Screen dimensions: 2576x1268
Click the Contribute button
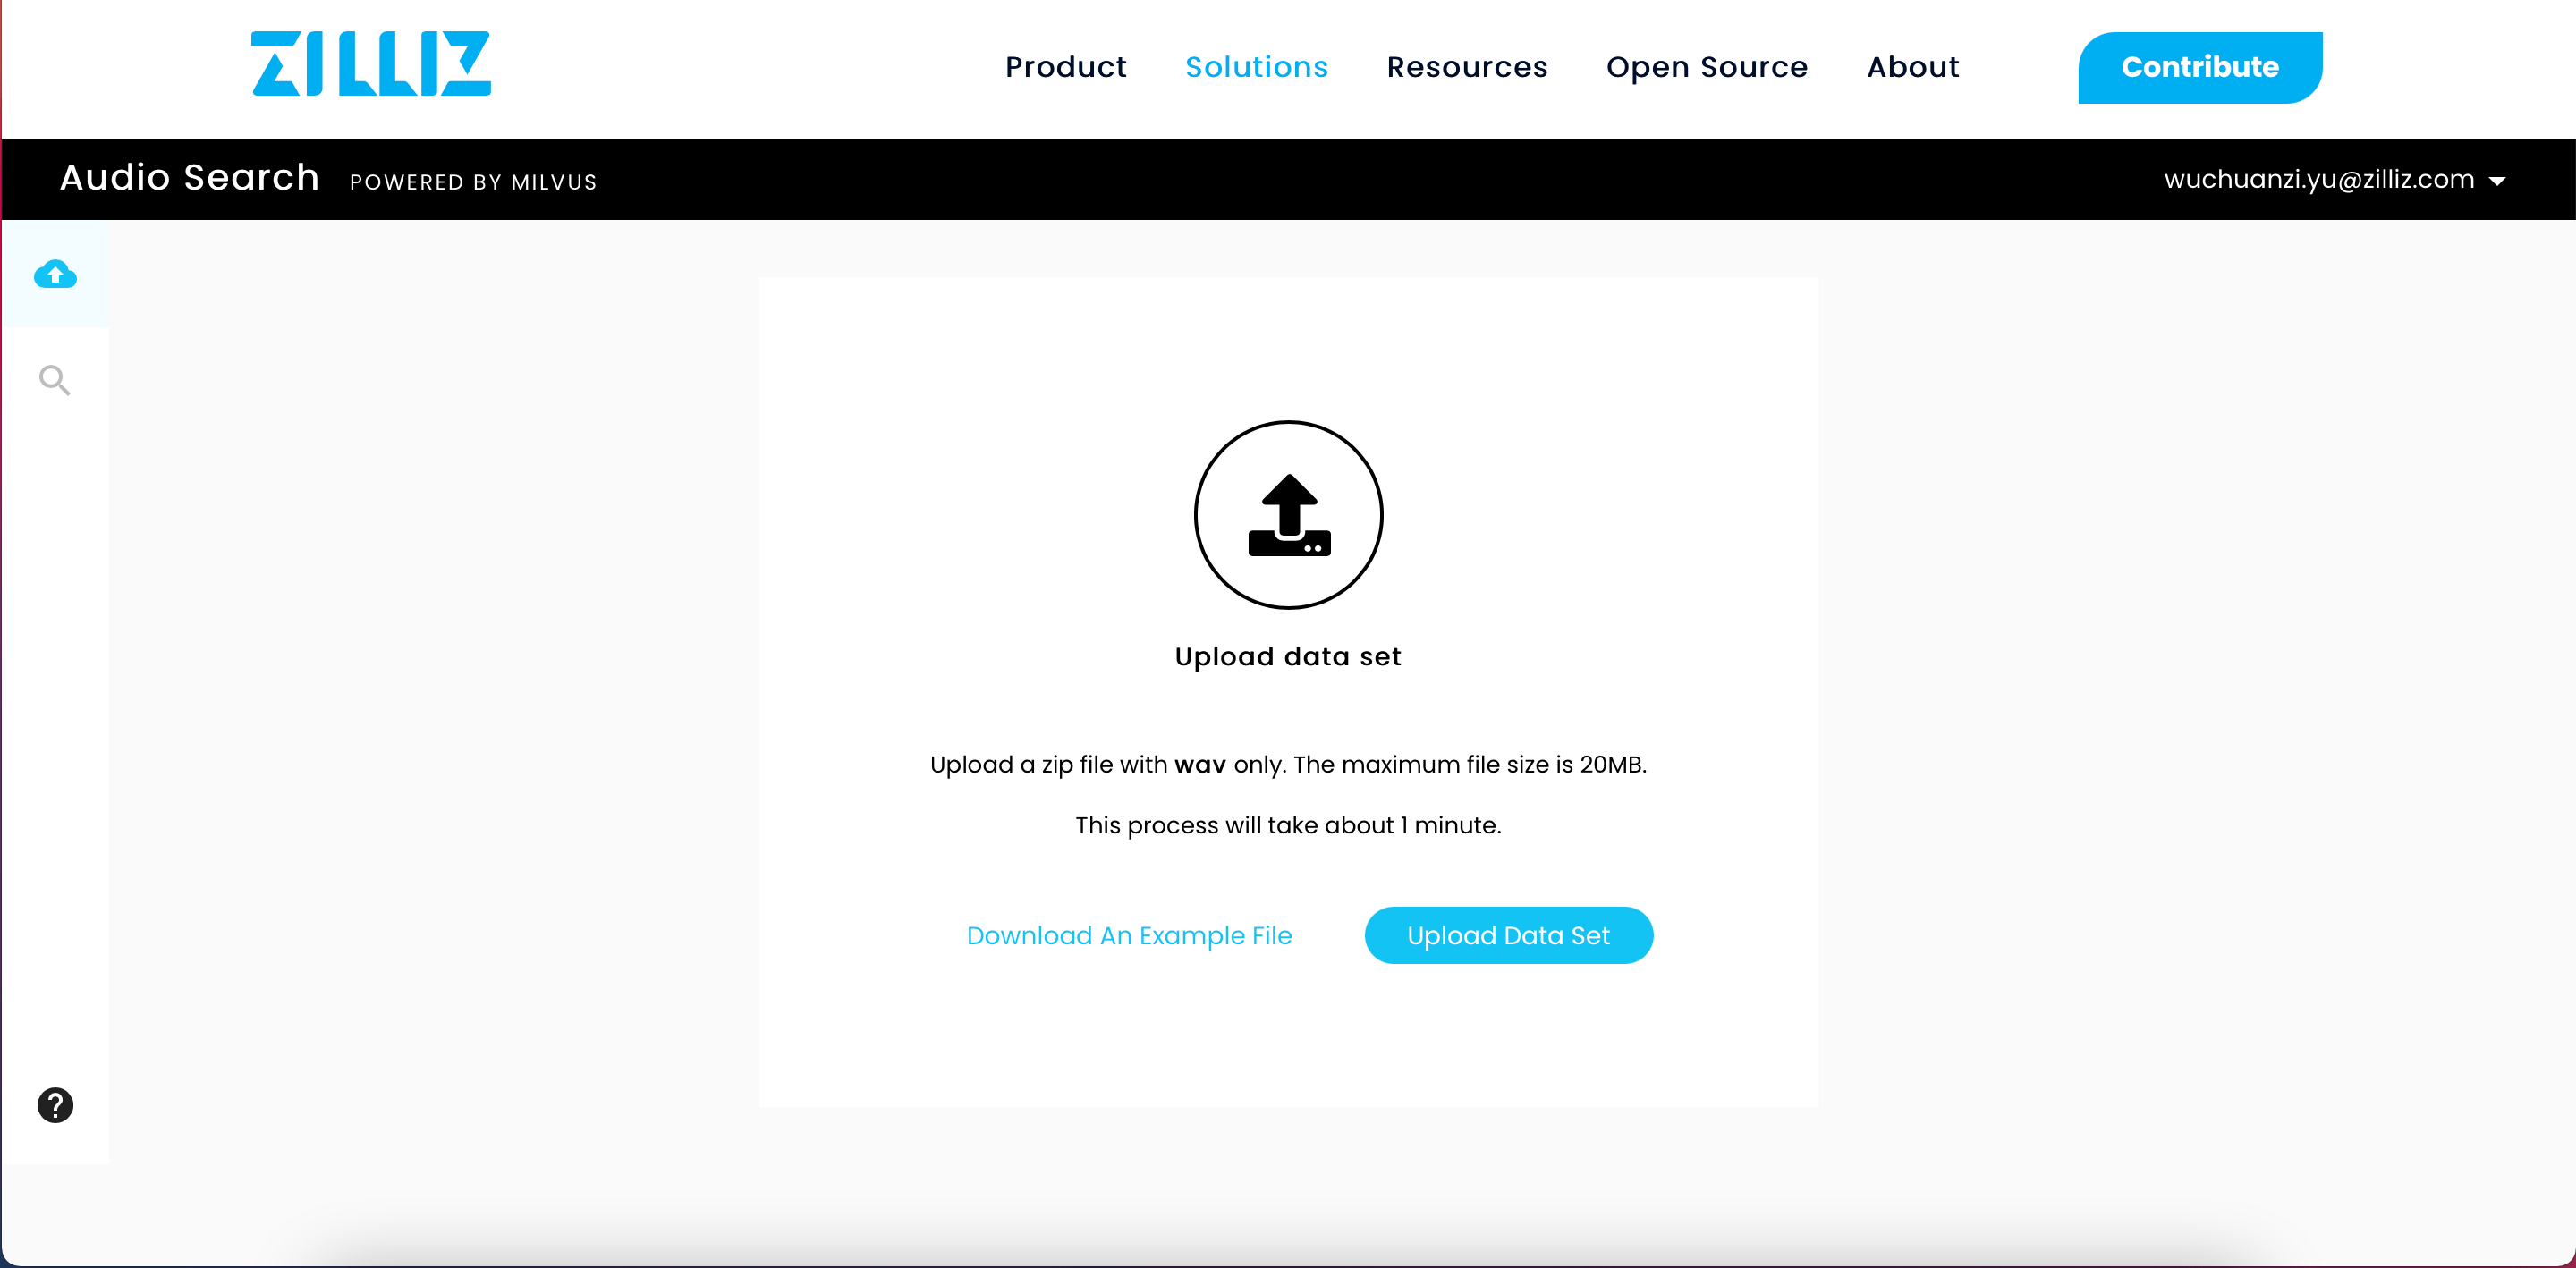(2199, 67)
